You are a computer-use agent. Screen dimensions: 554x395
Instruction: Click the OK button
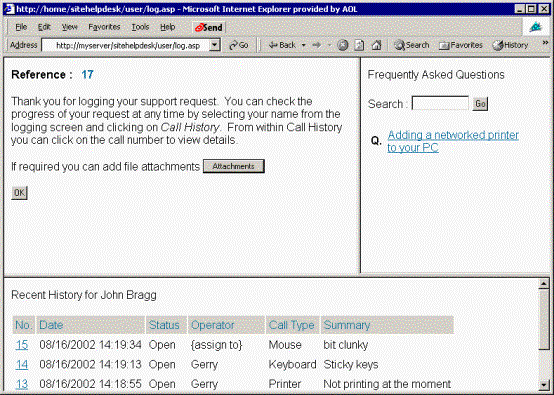point(19,193)
